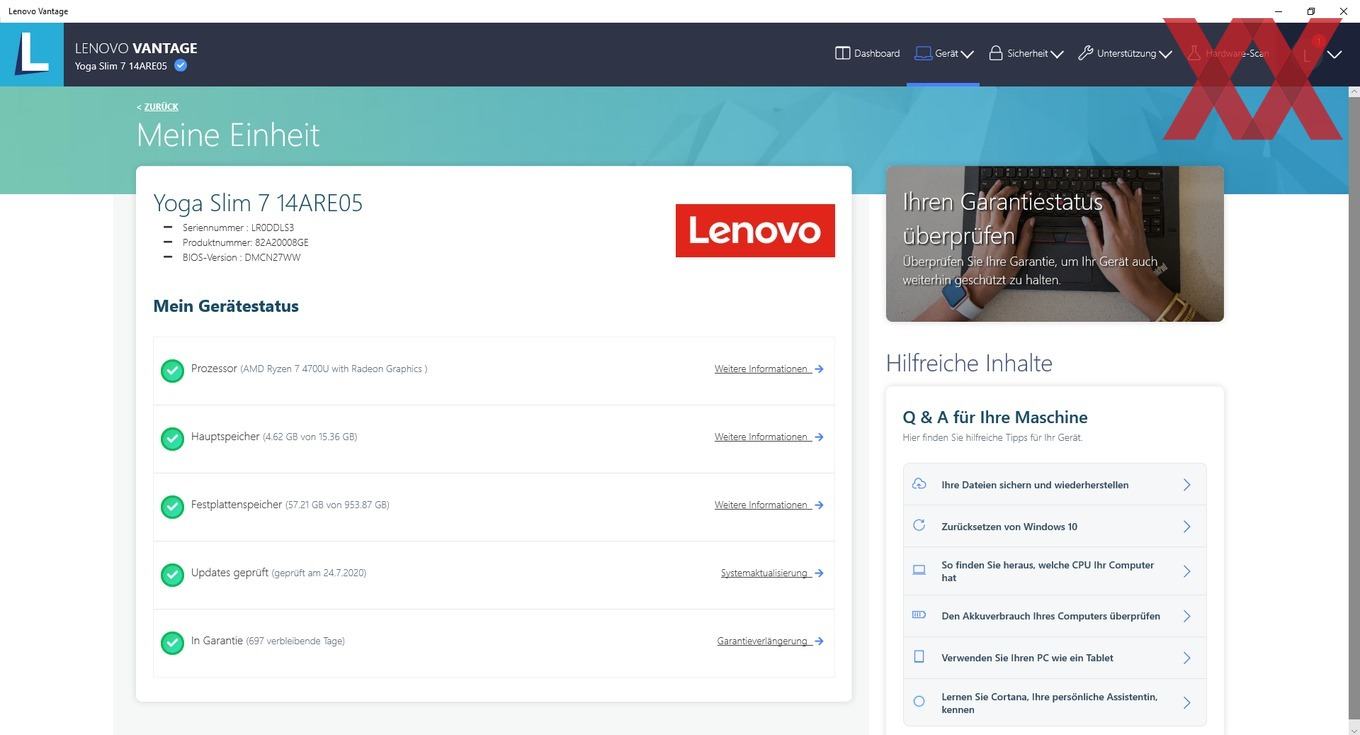Click the verified badge next to Yoga Slim 7 14ARE05
This screenshot has height=735, width=1360.
(180, 66)
